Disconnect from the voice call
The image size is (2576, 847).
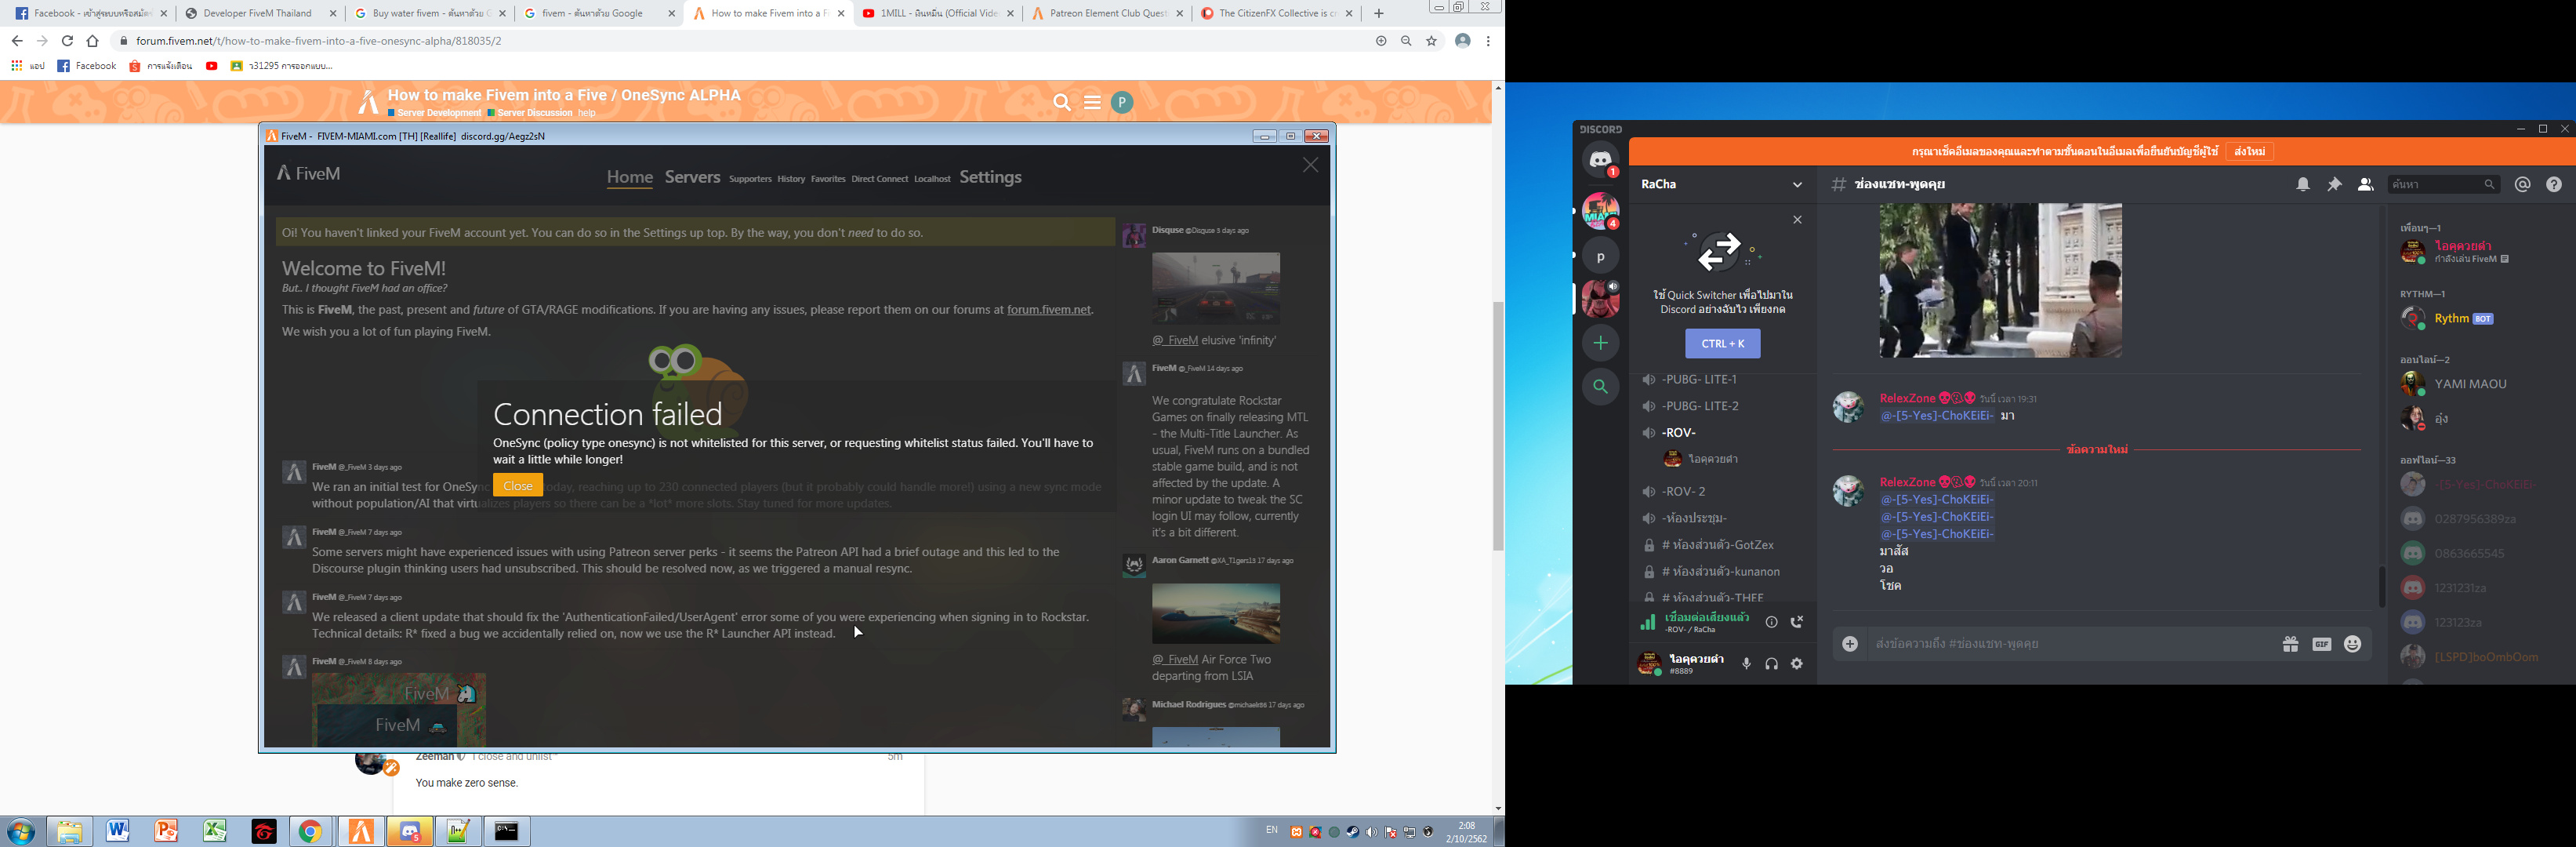pos(1797,622)
